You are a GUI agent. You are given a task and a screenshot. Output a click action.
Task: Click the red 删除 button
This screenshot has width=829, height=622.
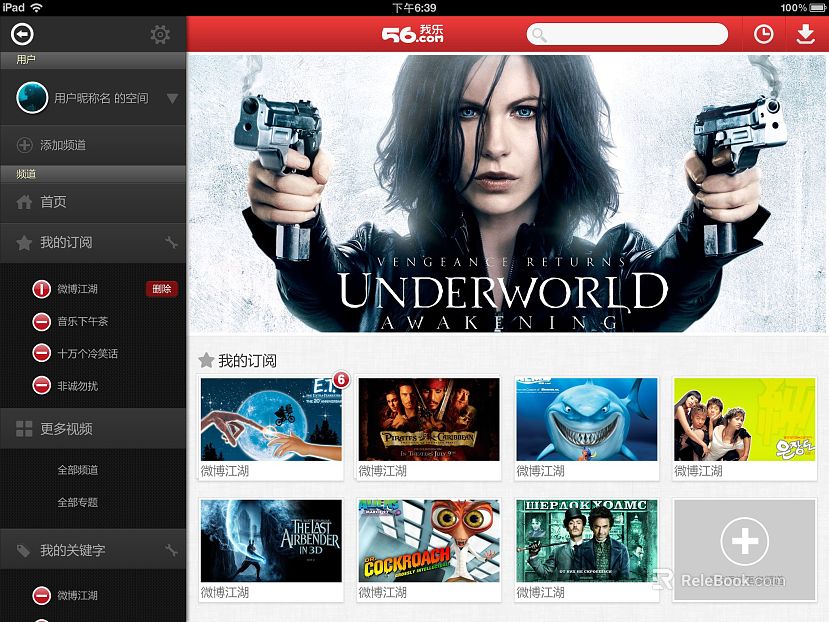(162, 289)
